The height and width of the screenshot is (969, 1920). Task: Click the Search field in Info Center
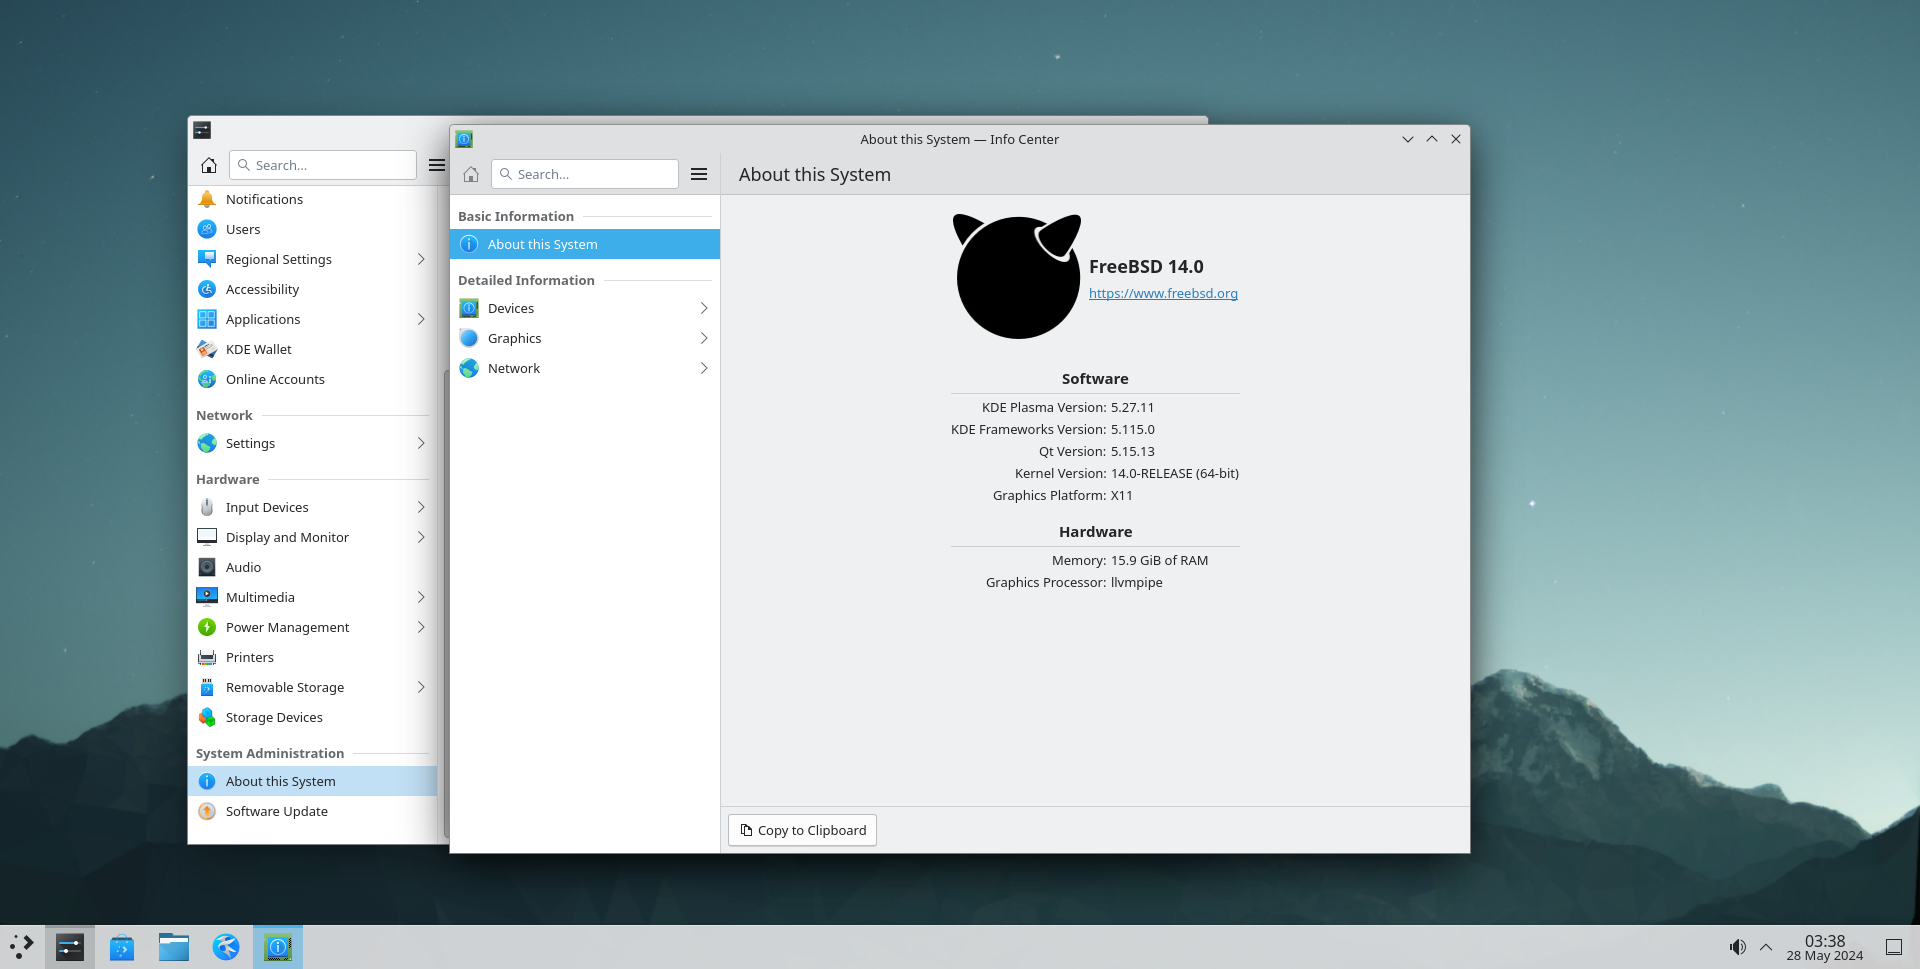click(x=585, y=174)
